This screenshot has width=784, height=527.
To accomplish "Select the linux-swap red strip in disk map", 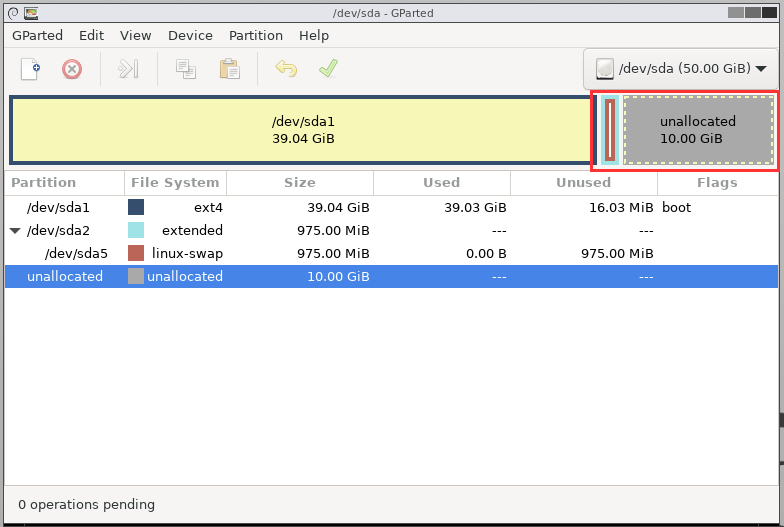I will pyautogui.click(x=610, y=130).
